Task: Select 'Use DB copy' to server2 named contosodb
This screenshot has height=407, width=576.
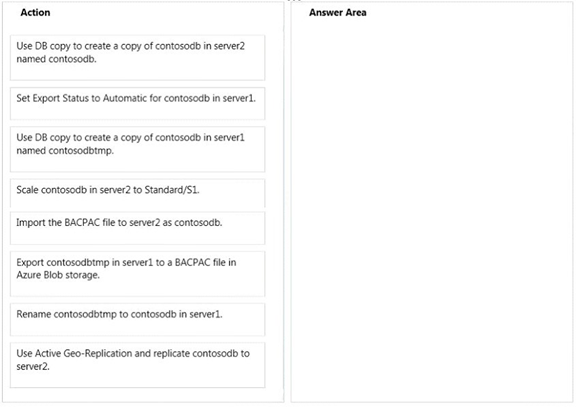Action: 137,58
